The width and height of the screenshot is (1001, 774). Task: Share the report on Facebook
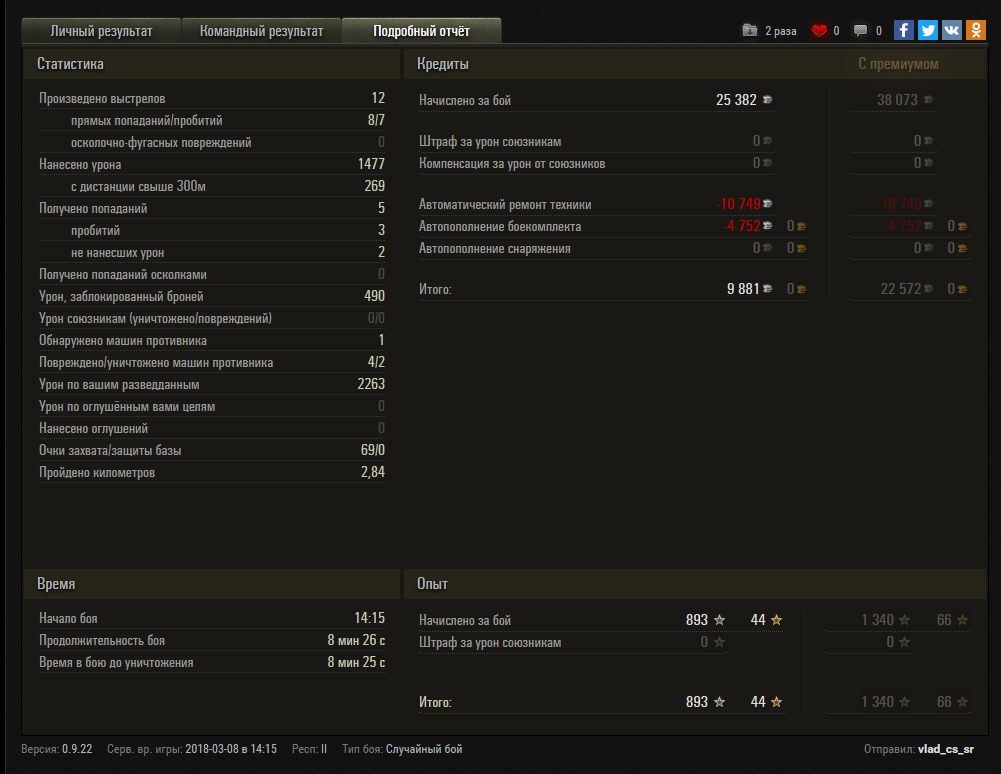(903, 30)
